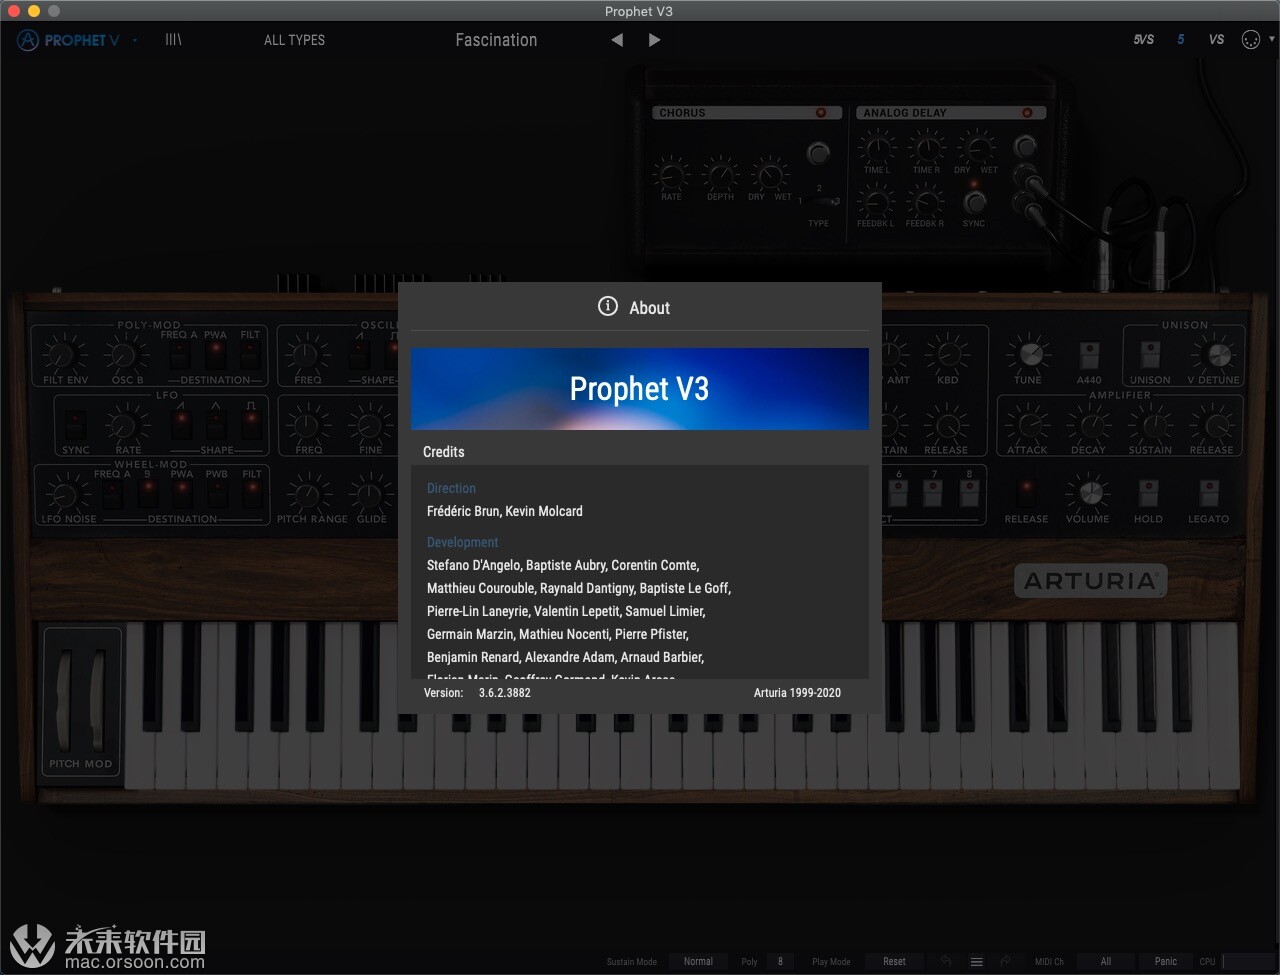The height and width of the screenshot is (975, 1280).
Task: Click the GLIDE knob
Action: pyautogui.click(x=371, y=494)
